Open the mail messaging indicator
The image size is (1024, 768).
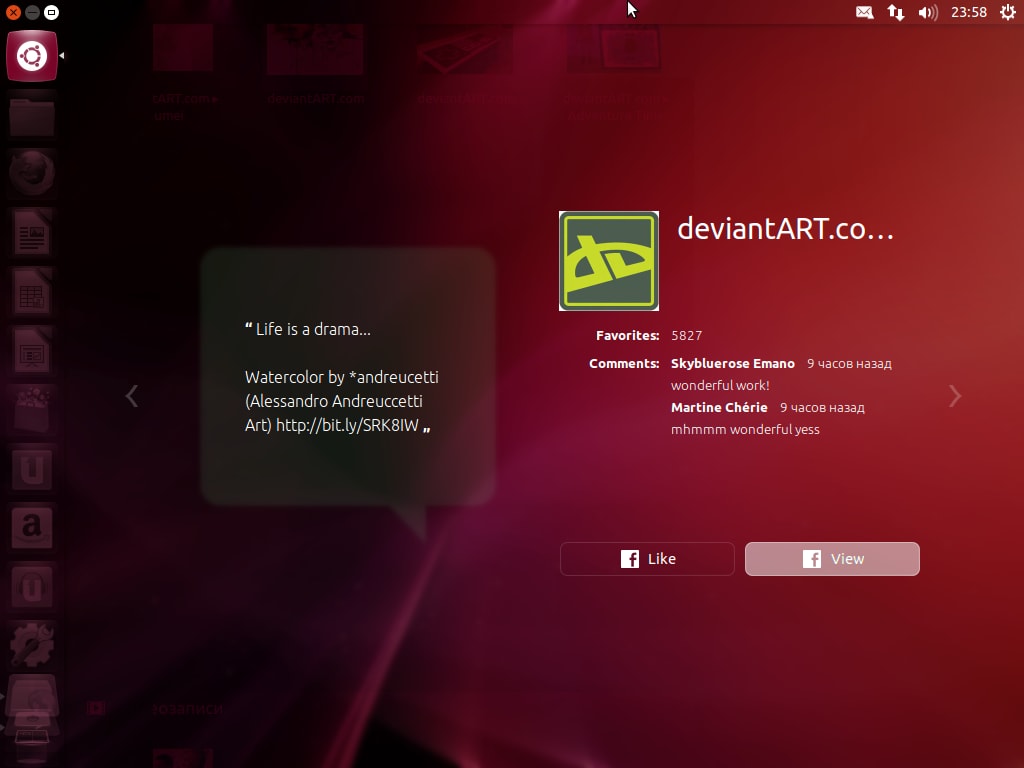[x=864, y=12]
